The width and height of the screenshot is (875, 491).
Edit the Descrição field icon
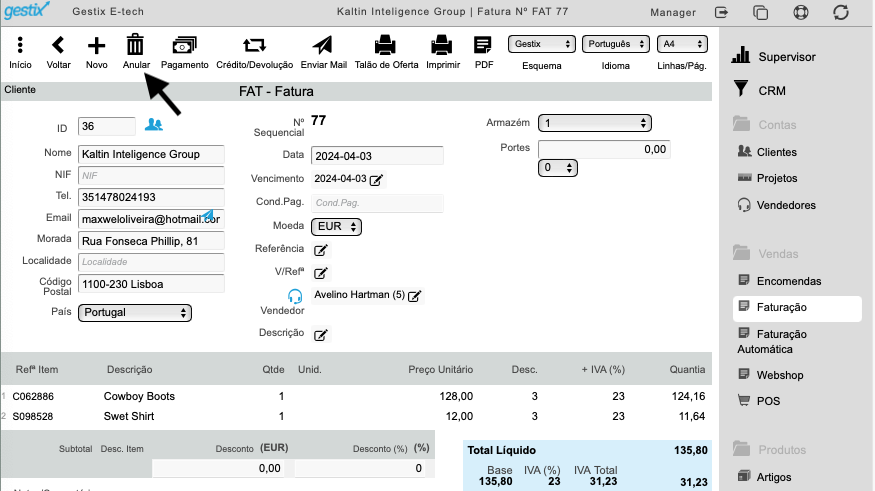point(320,335)
